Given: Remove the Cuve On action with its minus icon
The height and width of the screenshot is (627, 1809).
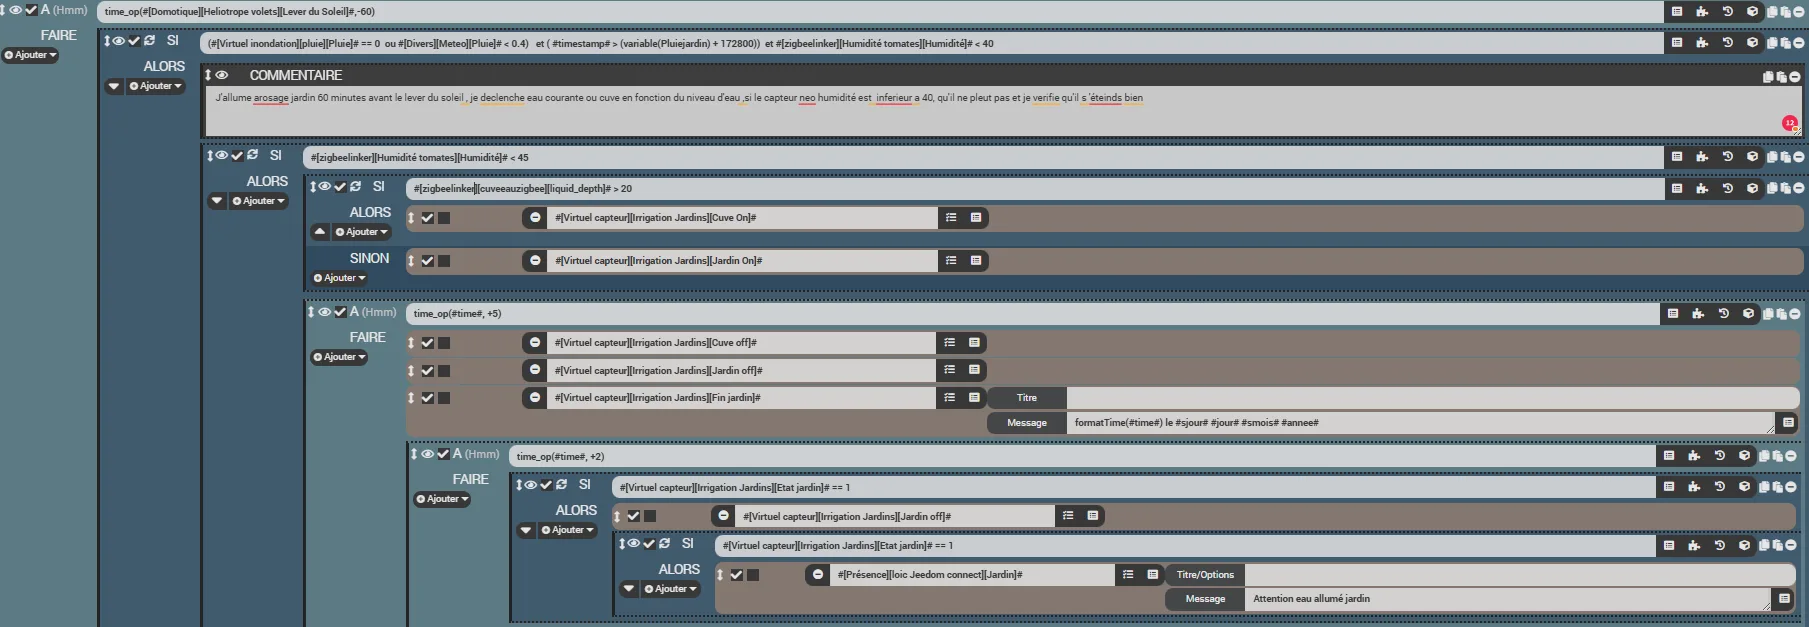Looking at the screenshot, I should tap(535, 218).
